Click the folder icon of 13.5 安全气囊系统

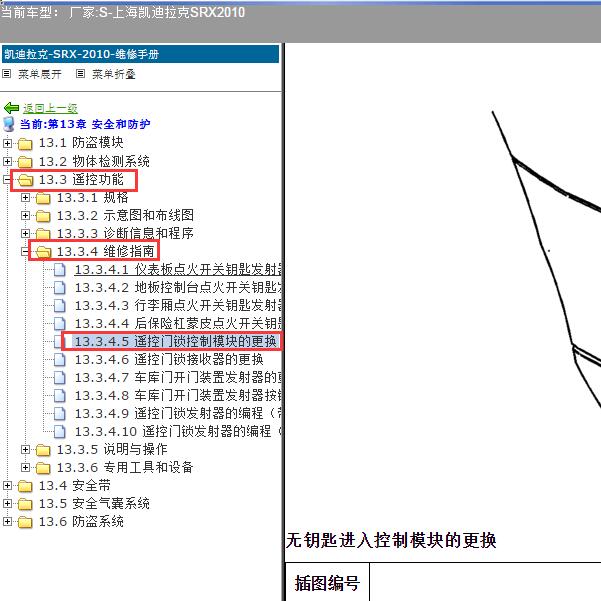[25, 504]
